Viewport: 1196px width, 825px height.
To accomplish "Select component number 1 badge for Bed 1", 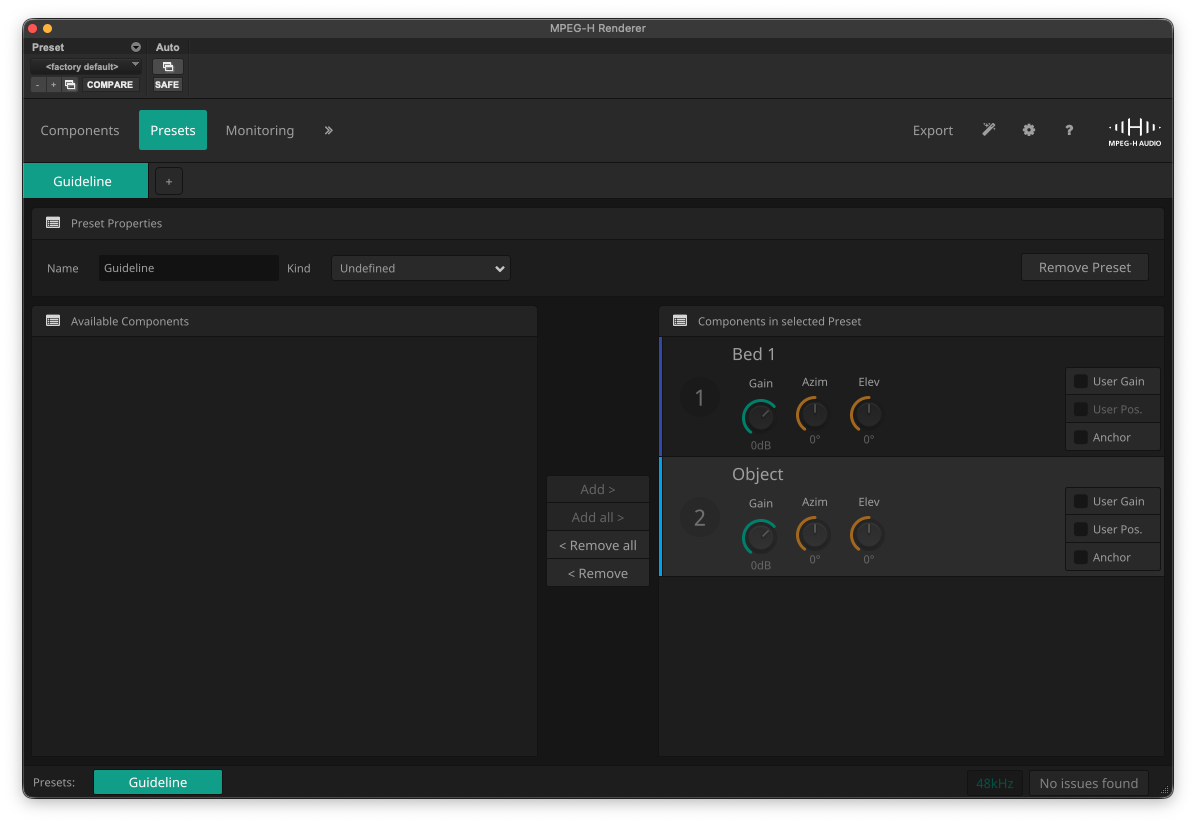I will pos(699,397).
